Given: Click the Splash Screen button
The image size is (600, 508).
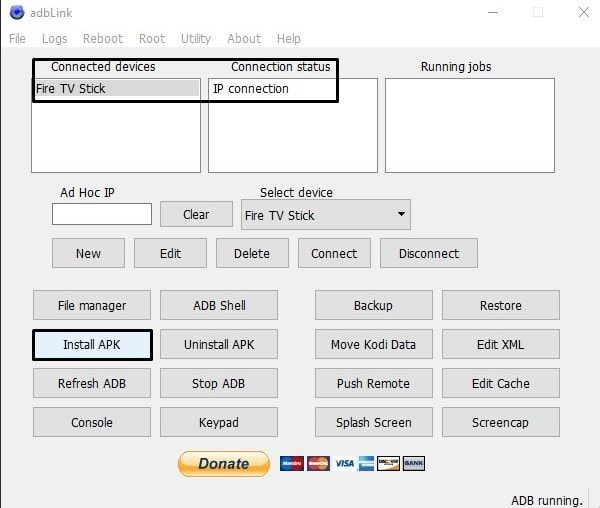Looking at the screenshot, I should (374, 422).
